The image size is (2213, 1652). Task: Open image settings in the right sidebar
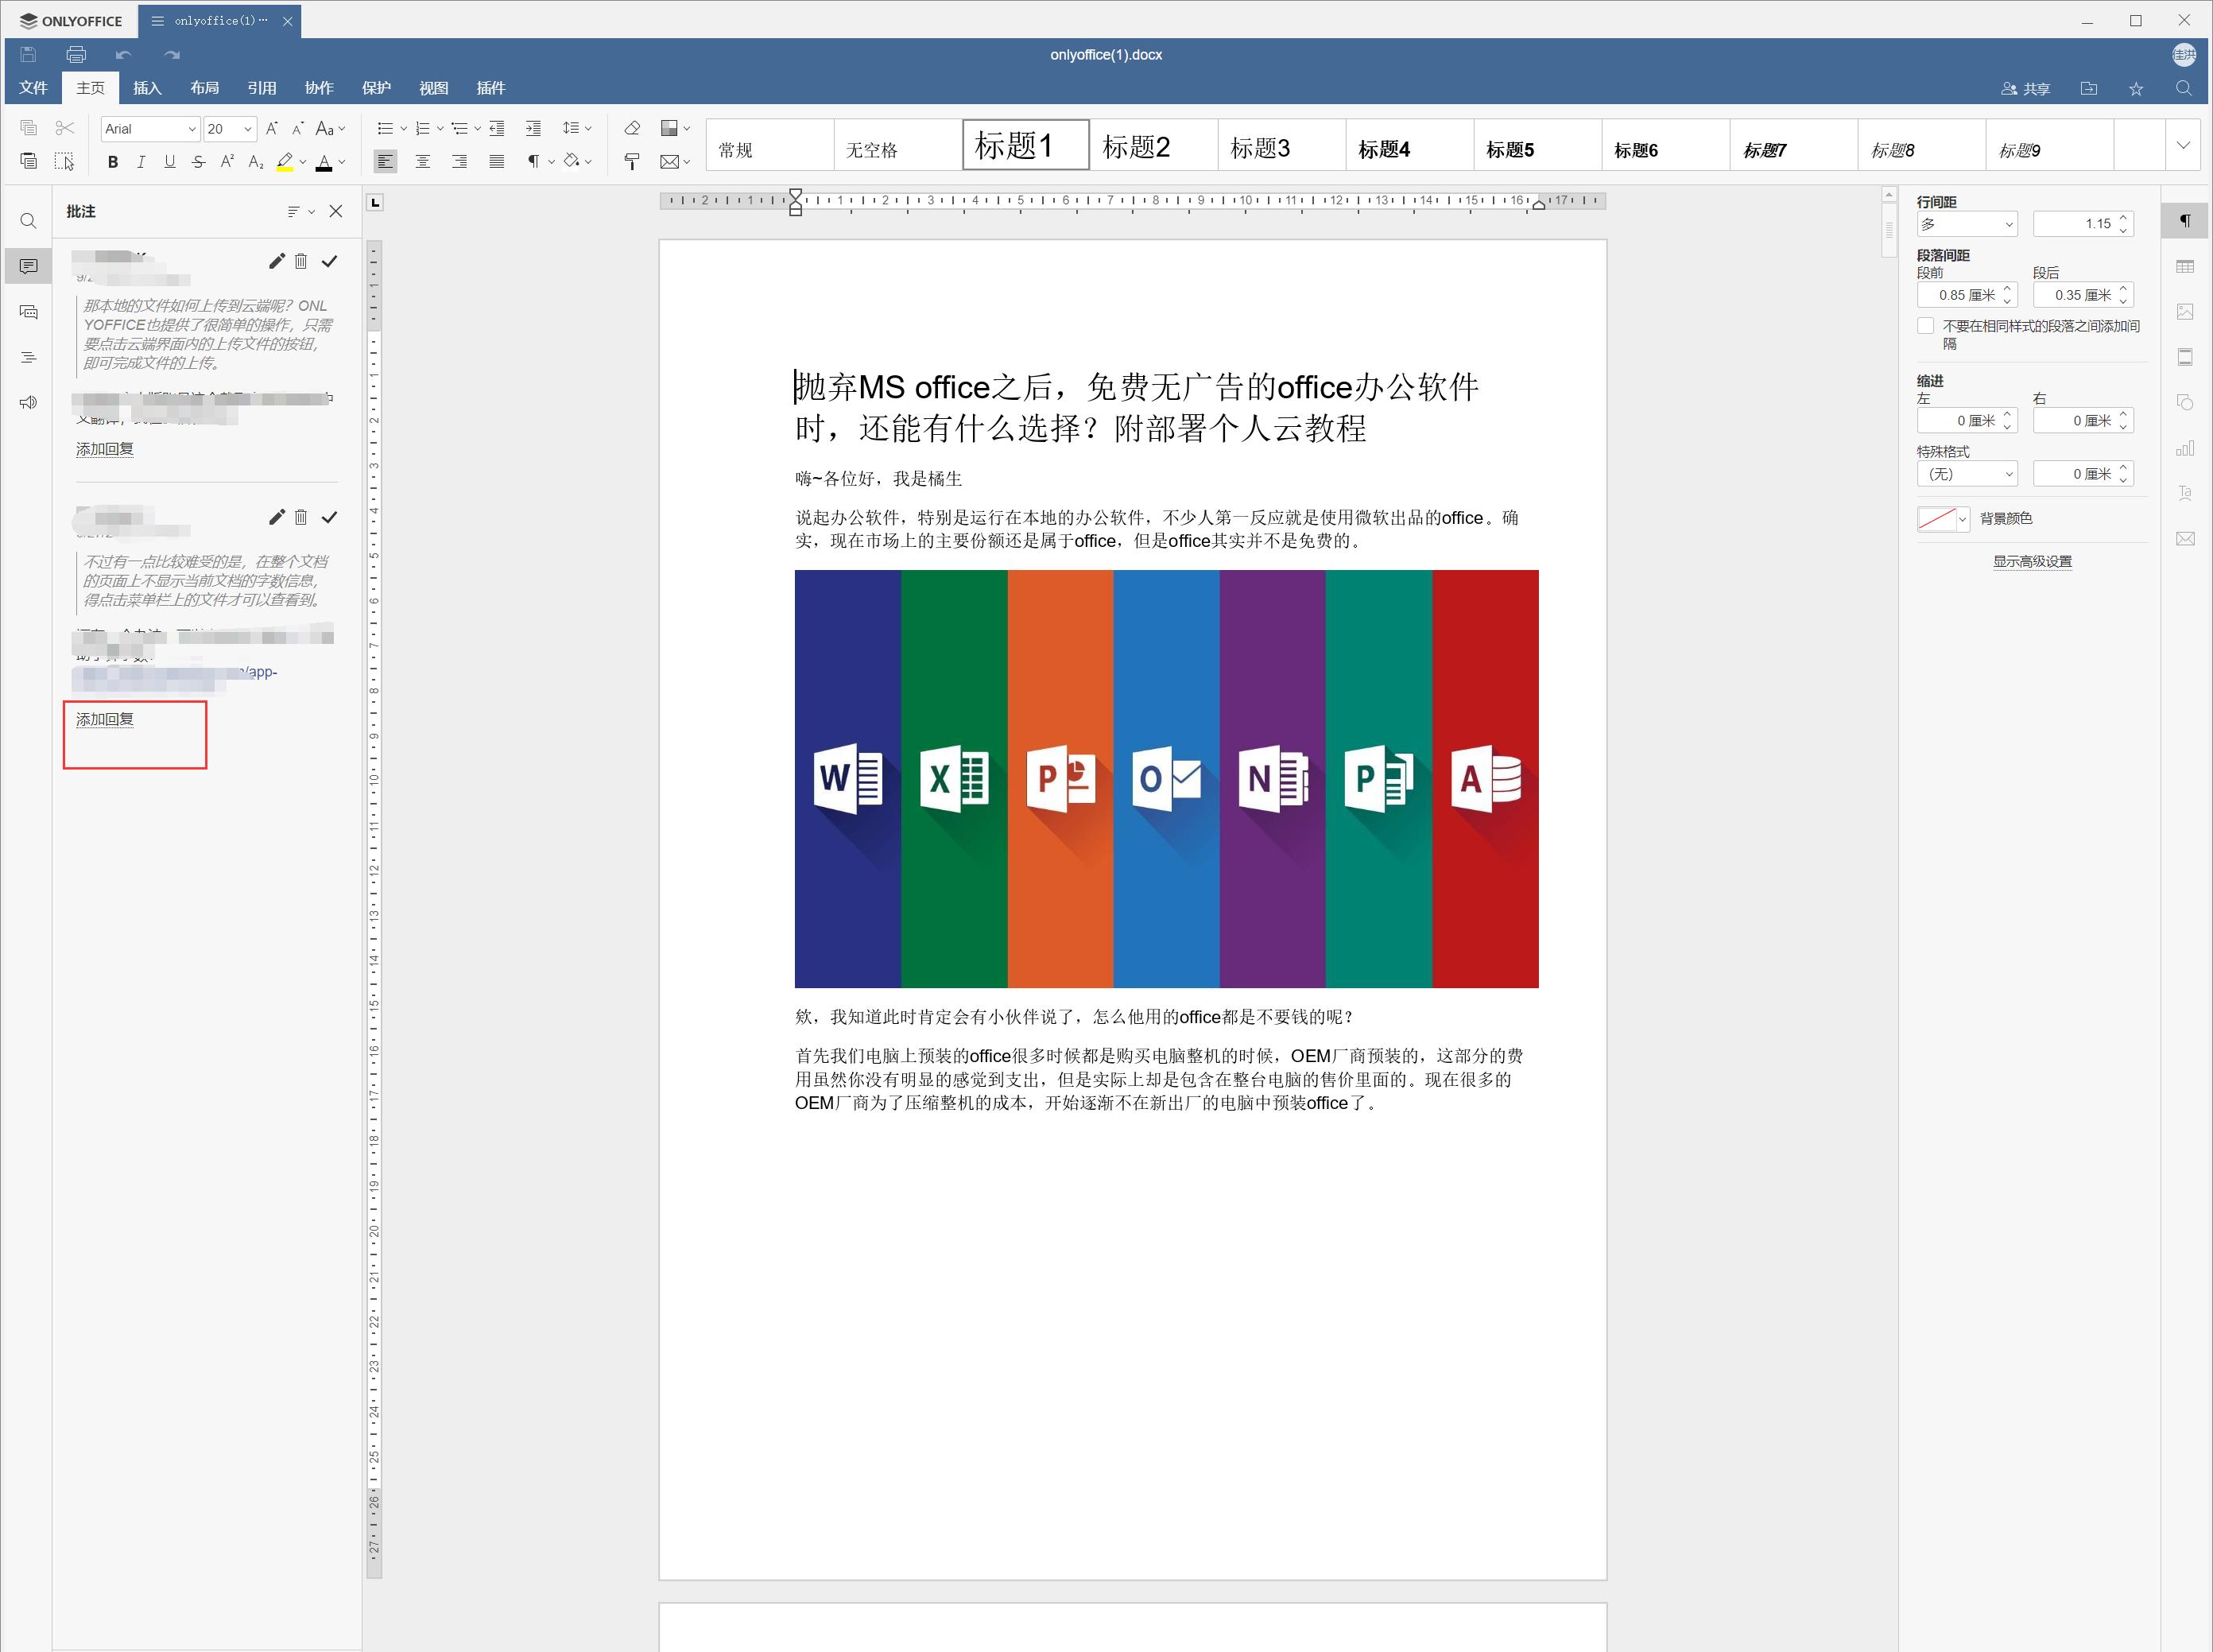tap(2186, 311)
